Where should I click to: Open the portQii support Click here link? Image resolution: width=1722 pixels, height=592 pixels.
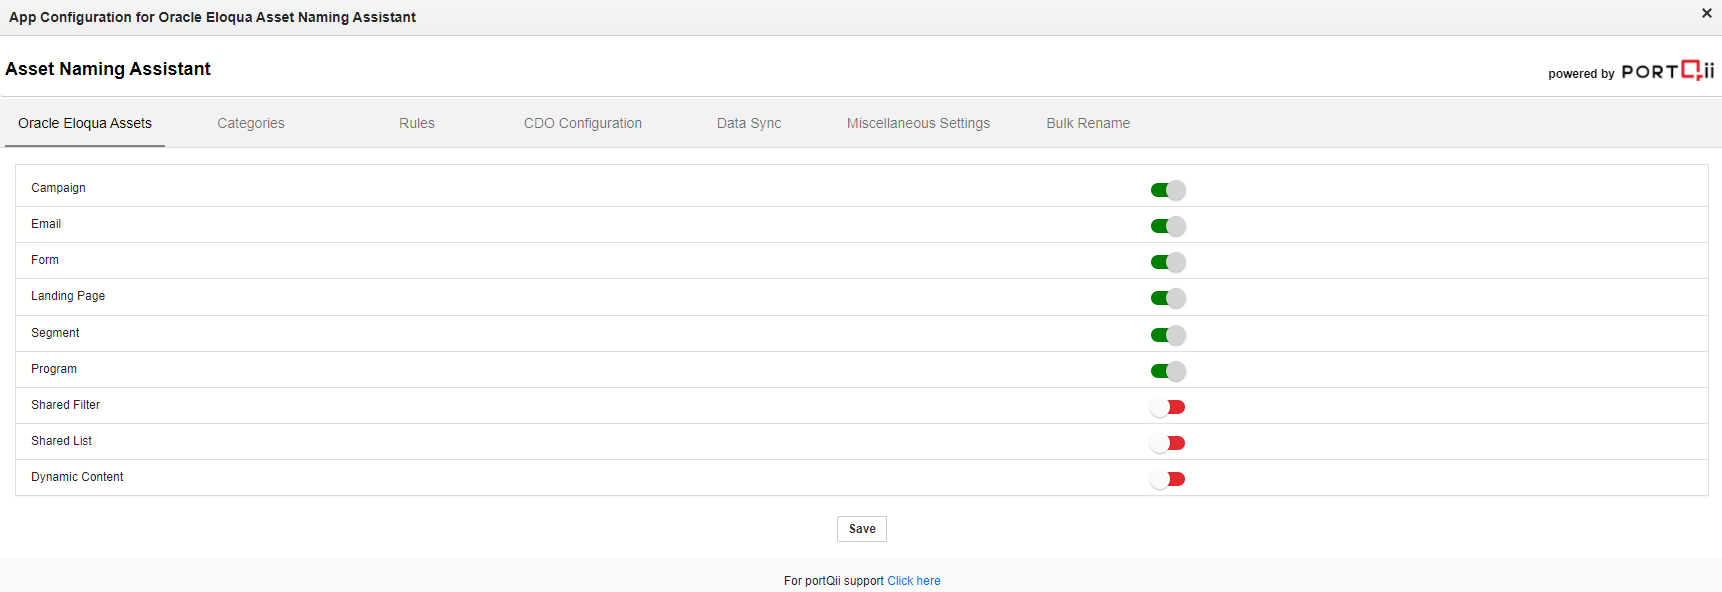click(914, 581)
